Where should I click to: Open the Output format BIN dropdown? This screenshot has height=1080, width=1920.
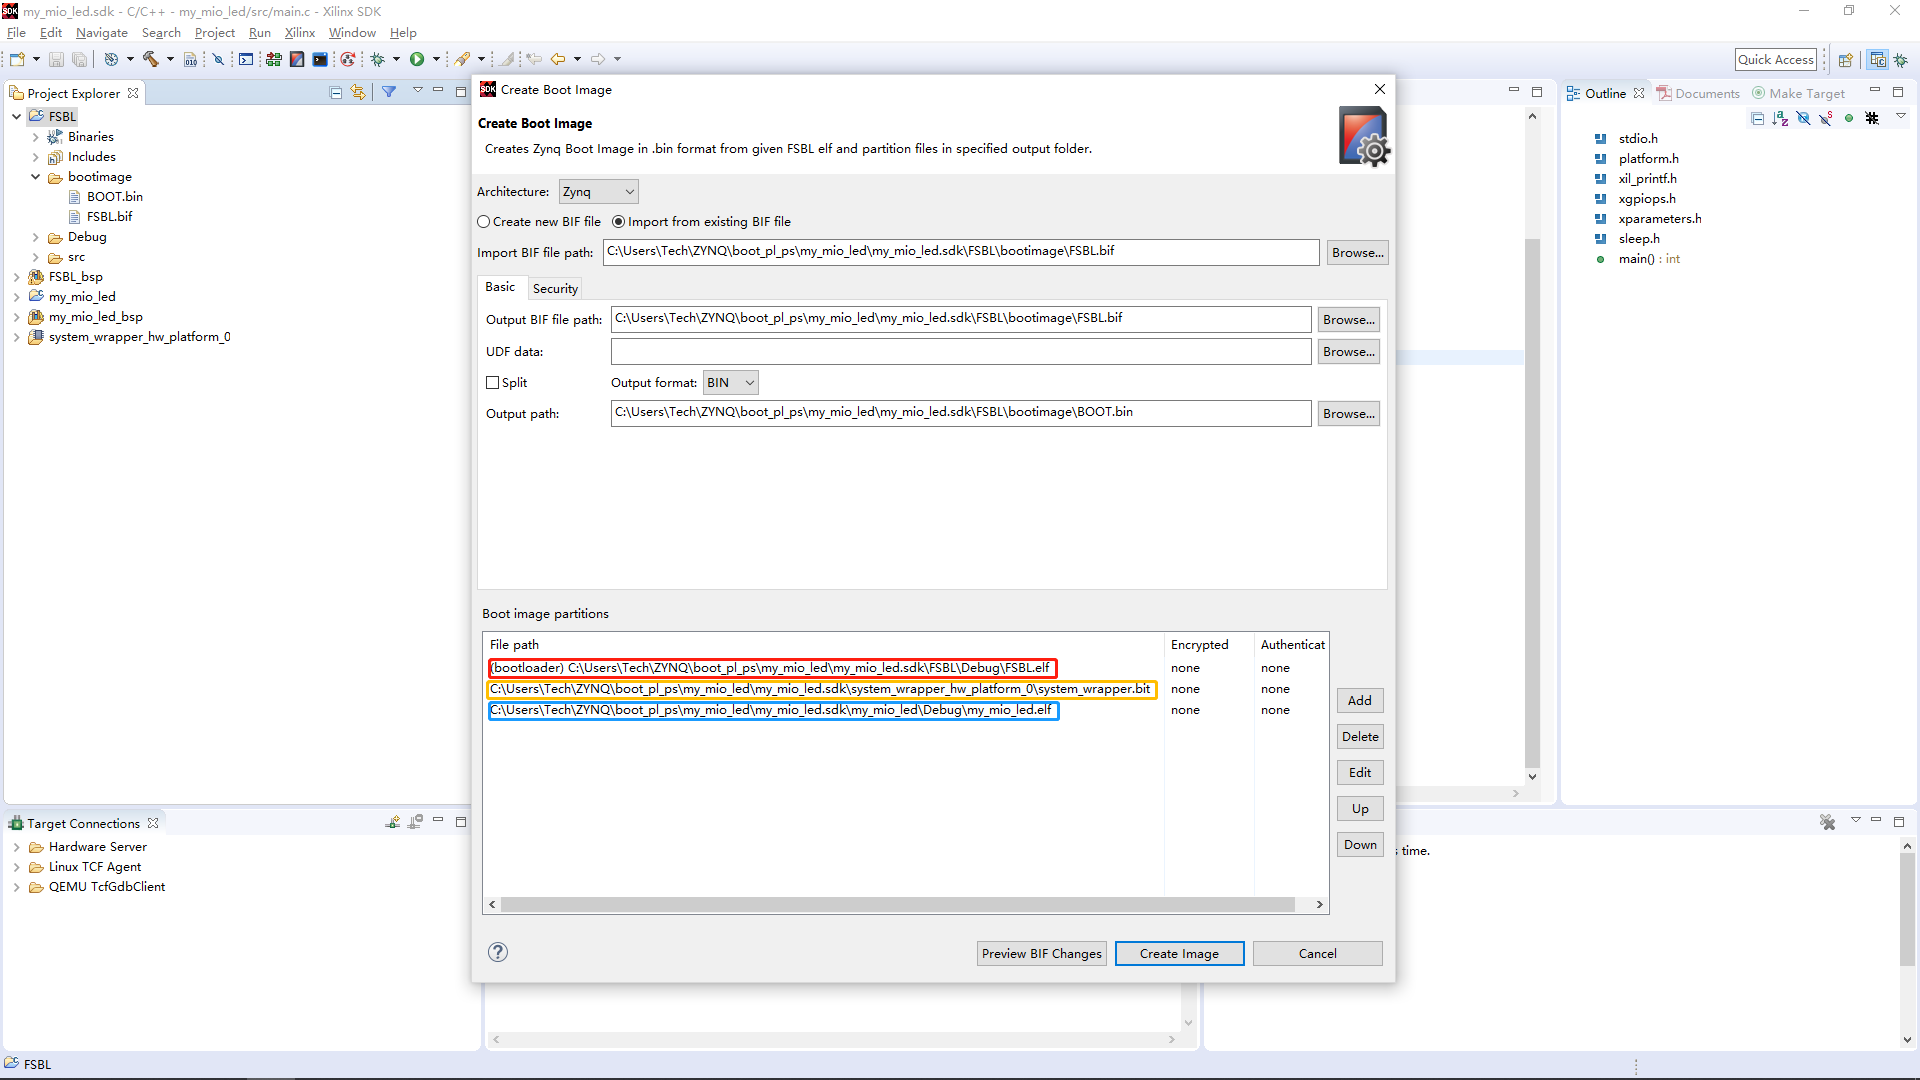731,383
